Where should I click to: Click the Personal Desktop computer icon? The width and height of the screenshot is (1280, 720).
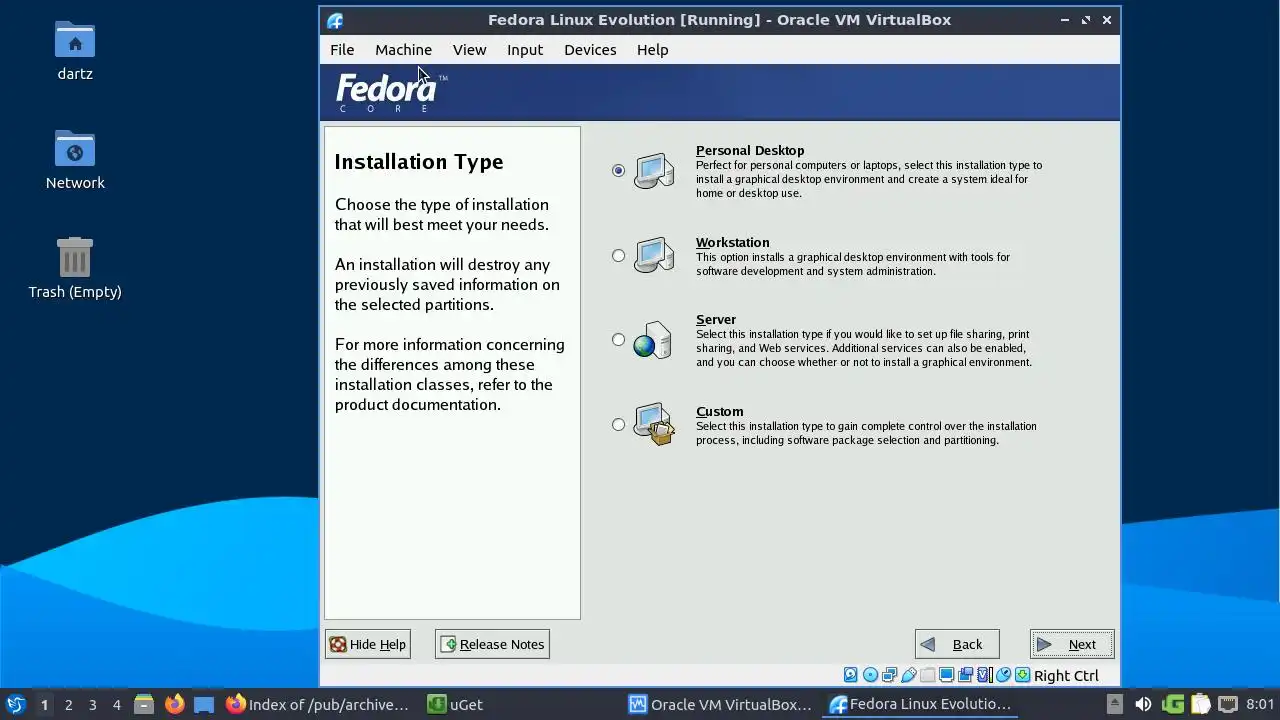(x=654, y=171)
